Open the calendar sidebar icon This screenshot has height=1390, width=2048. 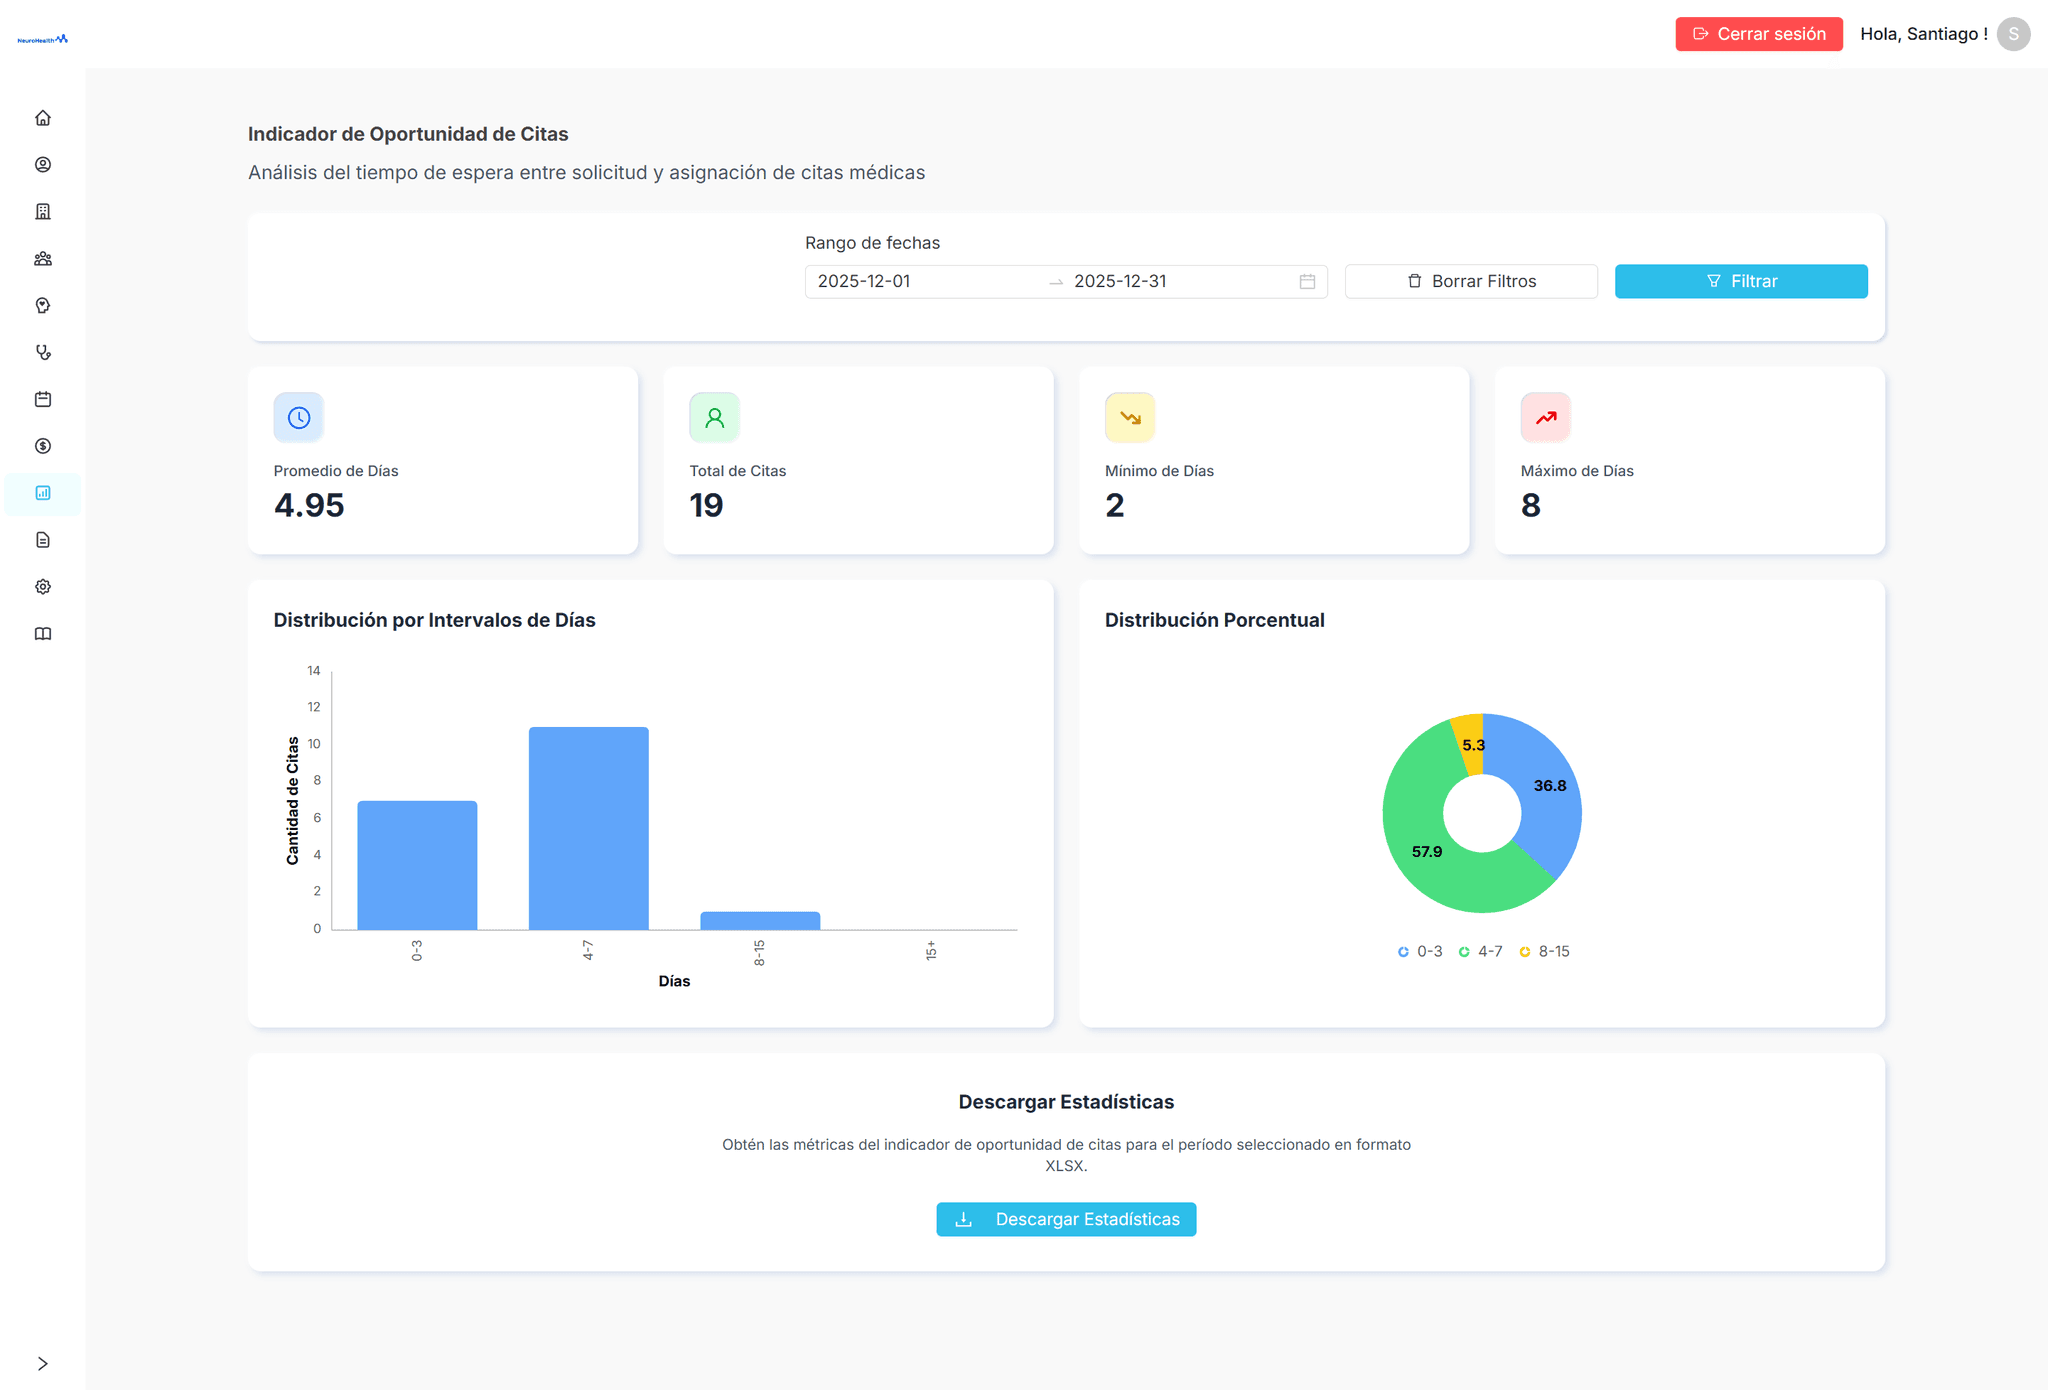tap(43, 399)
